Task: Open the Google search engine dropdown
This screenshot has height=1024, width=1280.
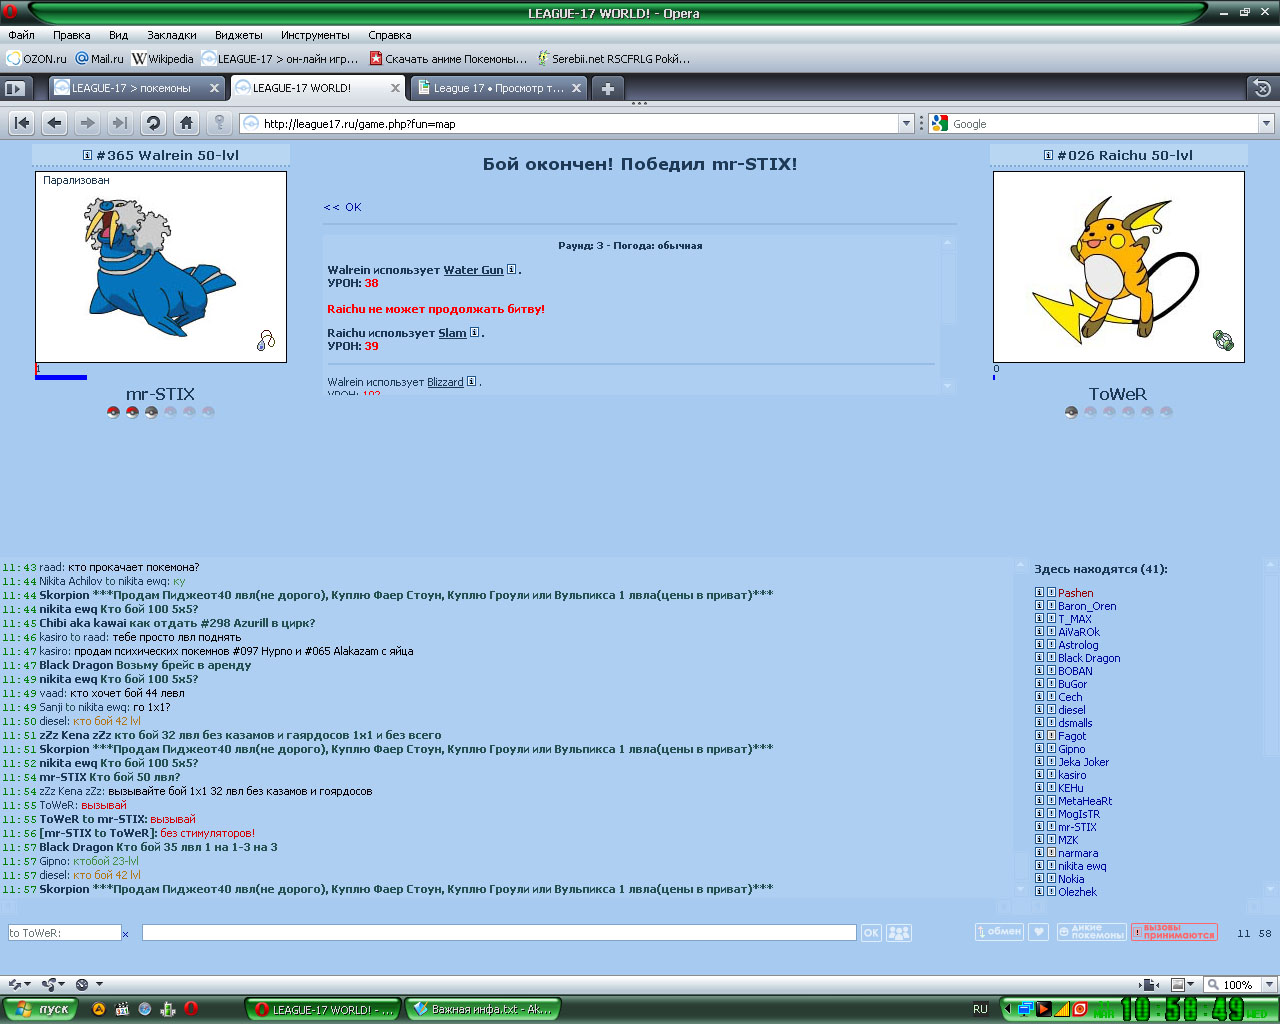Action: (x=1266, y=124)
